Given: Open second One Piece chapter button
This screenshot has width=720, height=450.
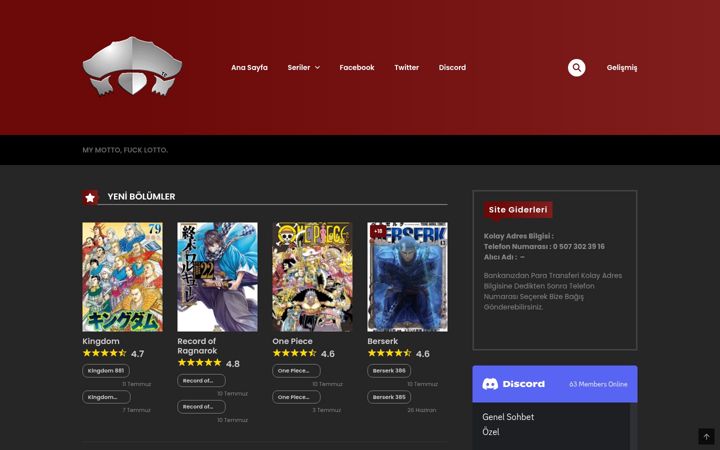Looking at the screenshot, I should (x=297, y=397).
